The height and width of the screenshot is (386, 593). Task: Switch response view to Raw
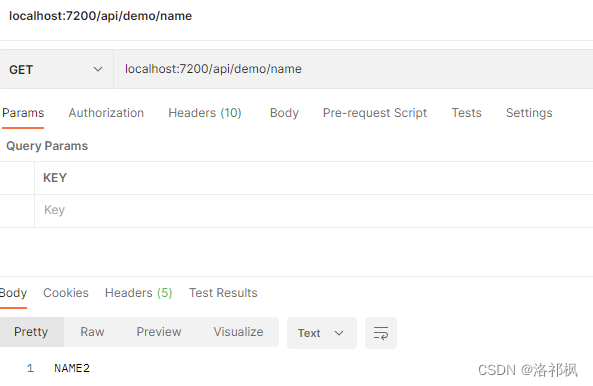92,332
